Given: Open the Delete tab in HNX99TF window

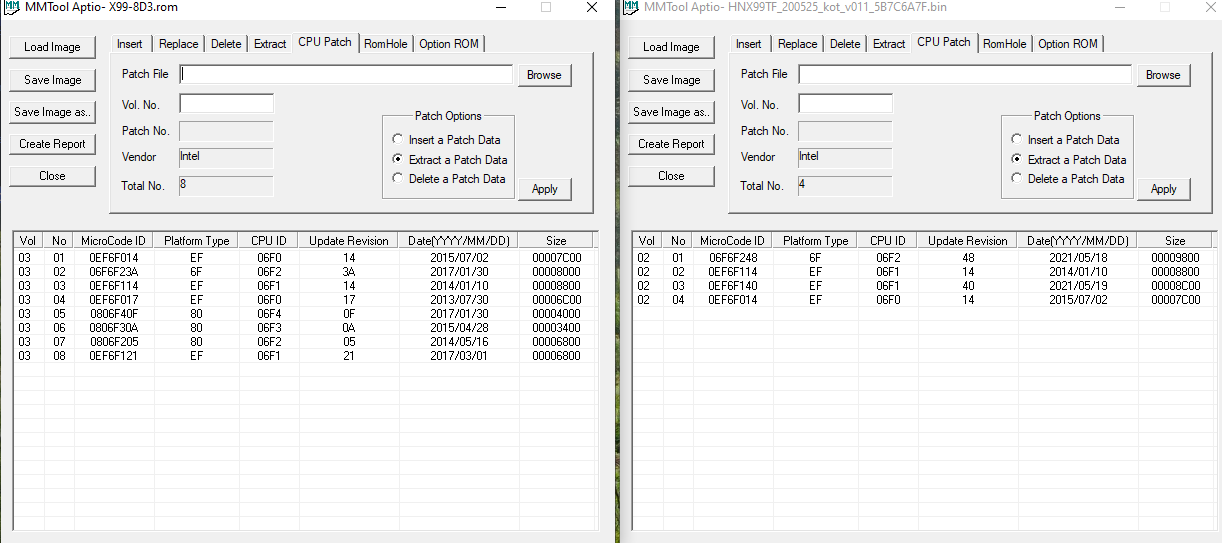Looking at the screenshot, I should pos(845,44).
